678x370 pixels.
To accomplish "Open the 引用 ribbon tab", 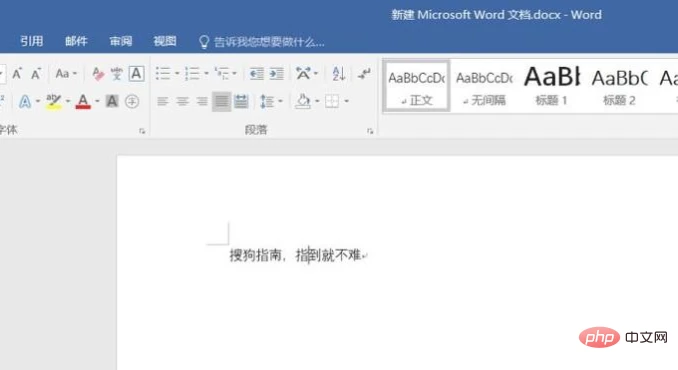I will coord(32,41).
